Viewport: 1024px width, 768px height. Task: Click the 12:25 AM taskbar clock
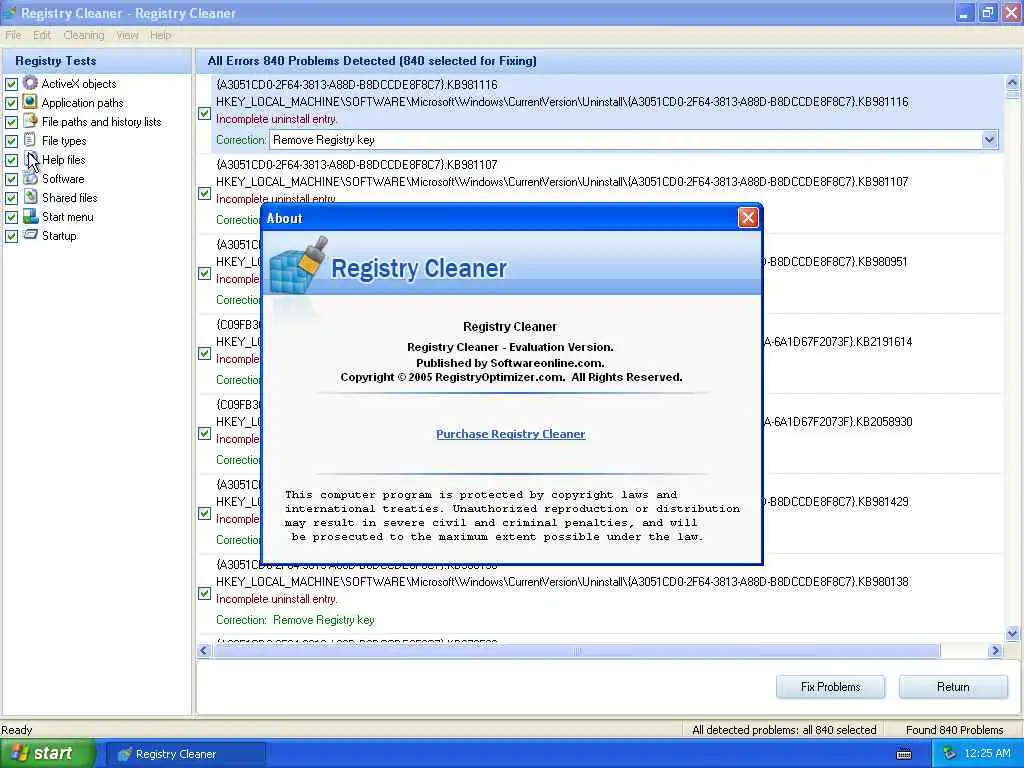(x=987, y=753)
